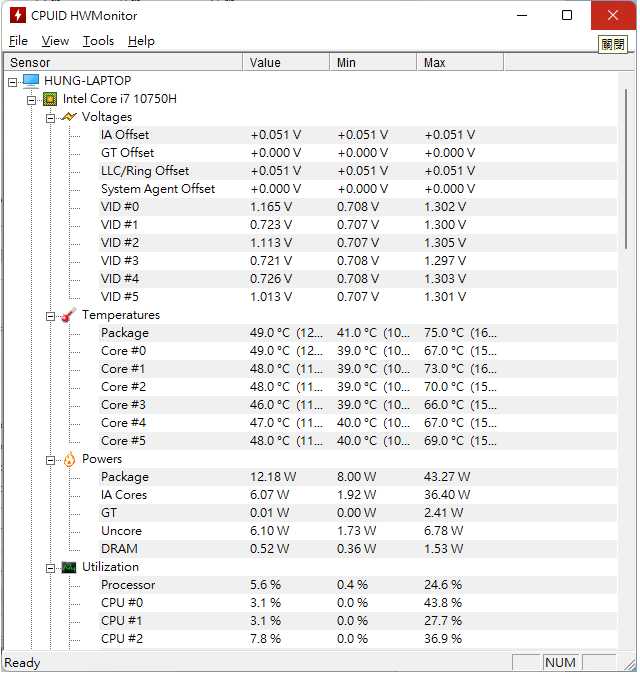Select the Core #0 temperature row
640x673 pixels.
click(x=358, y=352)
